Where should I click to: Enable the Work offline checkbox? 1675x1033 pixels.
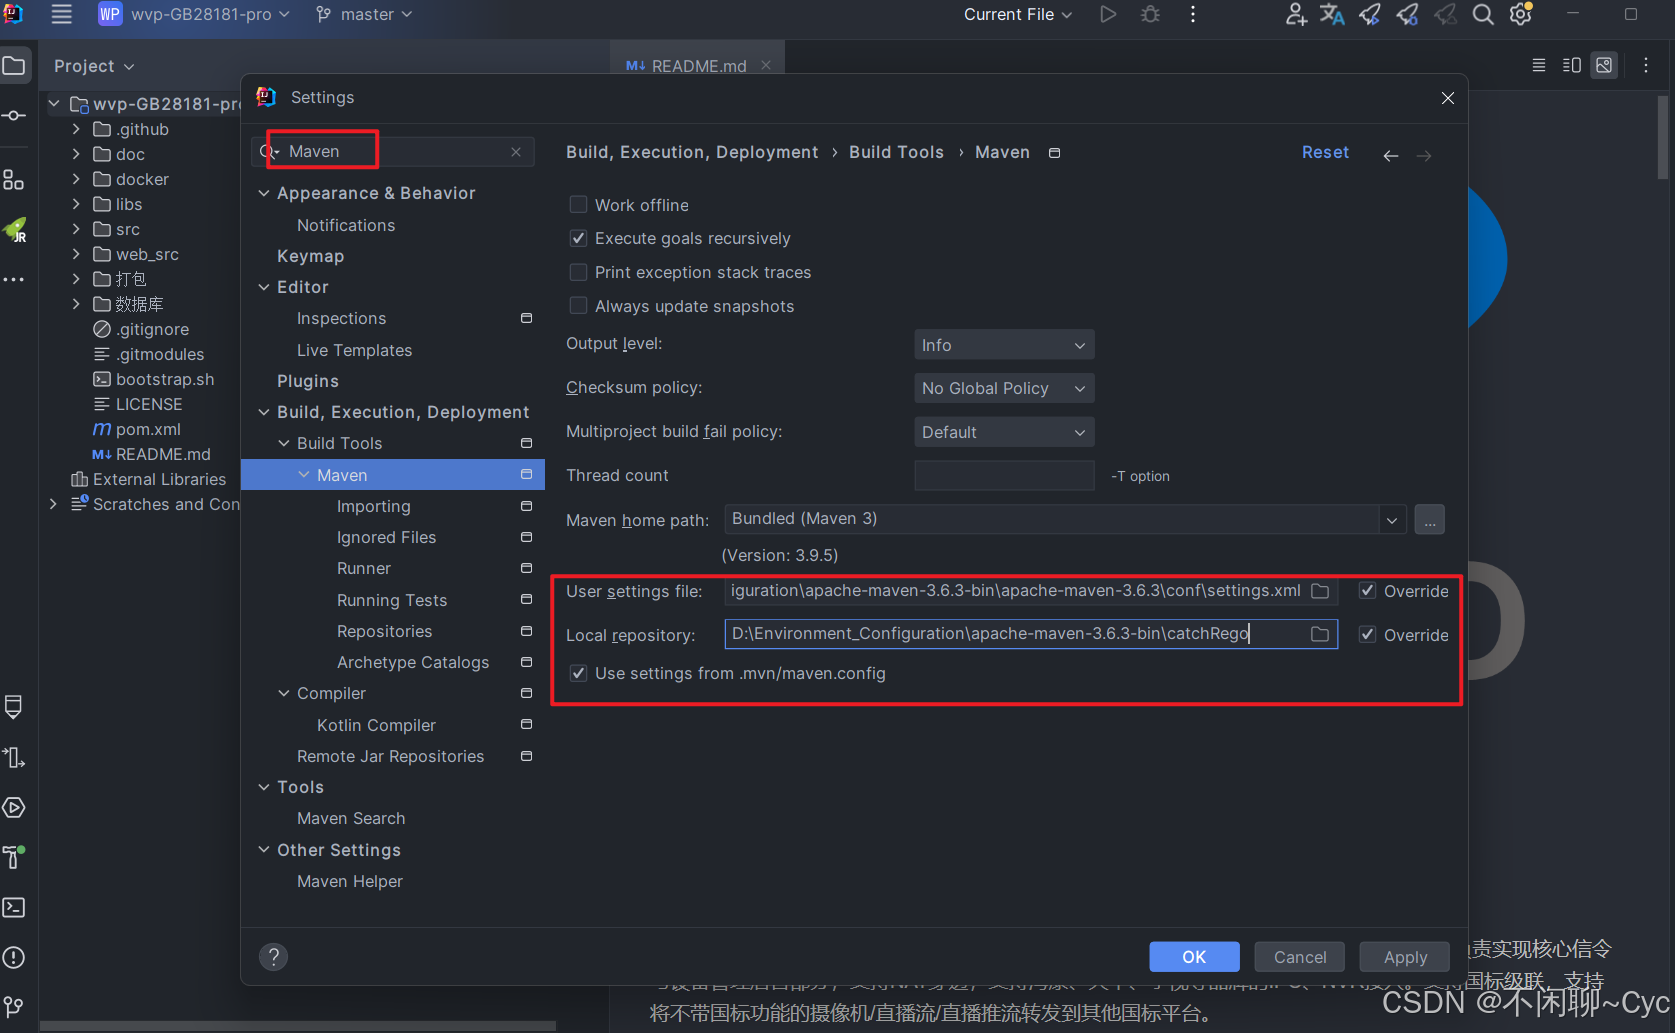(x=578, y=204)
